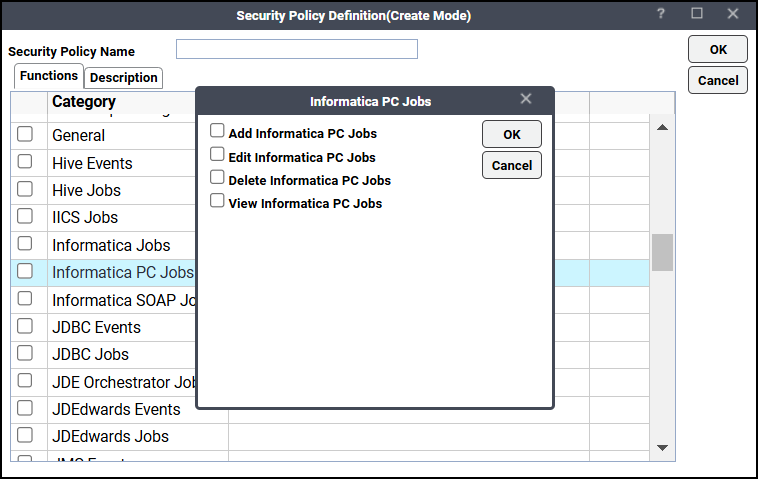Tick the JDEdwards Jobs category checkbox
Image resolution: width=758 pixels, height=479 pixels.
[25, 435]
